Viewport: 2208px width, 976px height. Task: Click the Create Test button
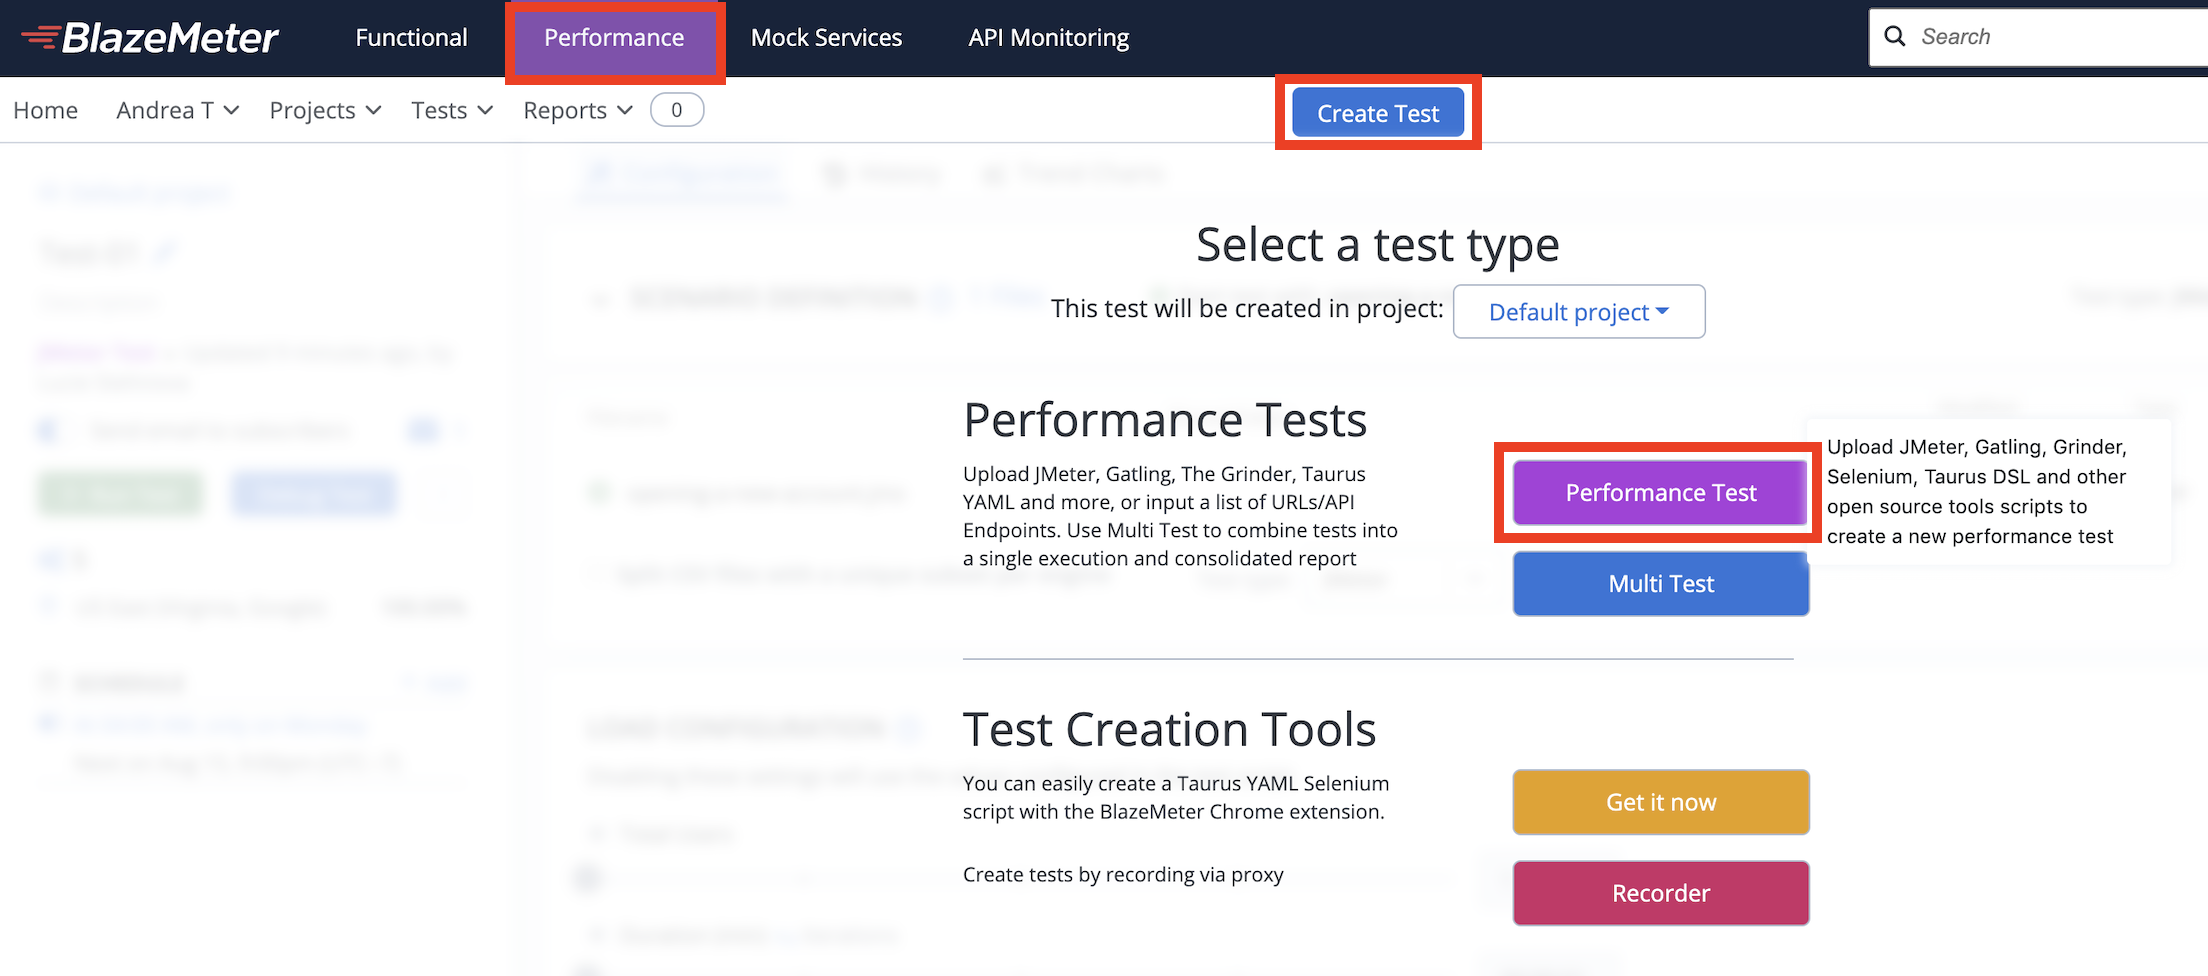pos(1378,113)
